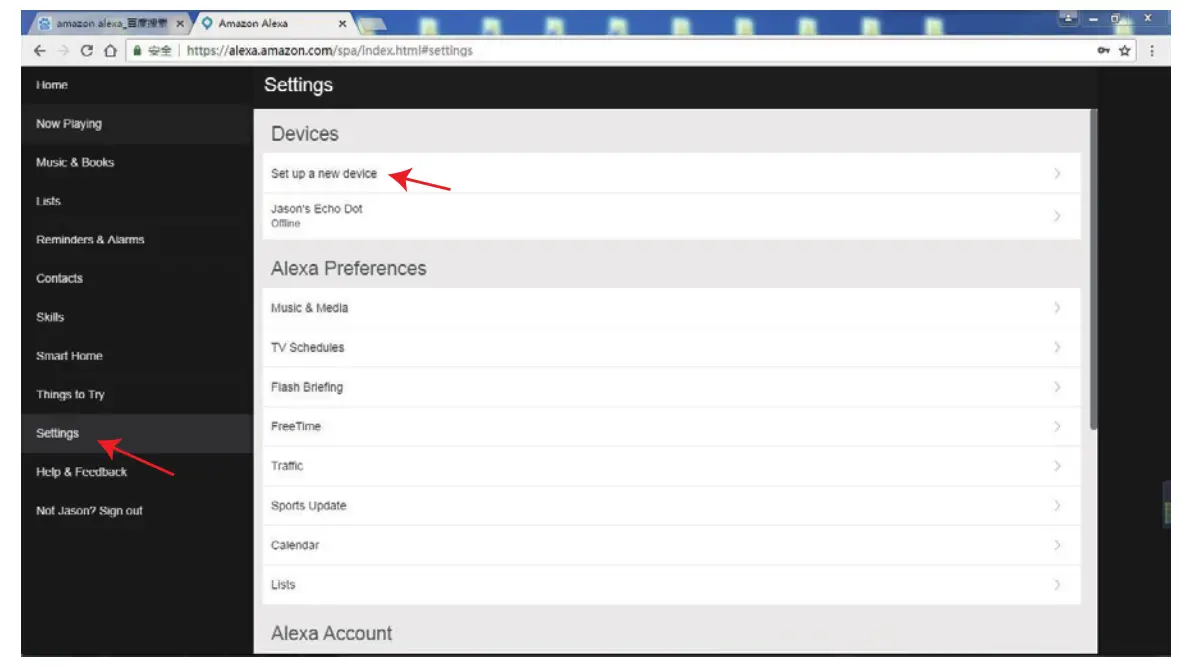Open Jason's Echo Dot settings
This screenshot has width=1181, height=666.
click(x=671, y=216)
